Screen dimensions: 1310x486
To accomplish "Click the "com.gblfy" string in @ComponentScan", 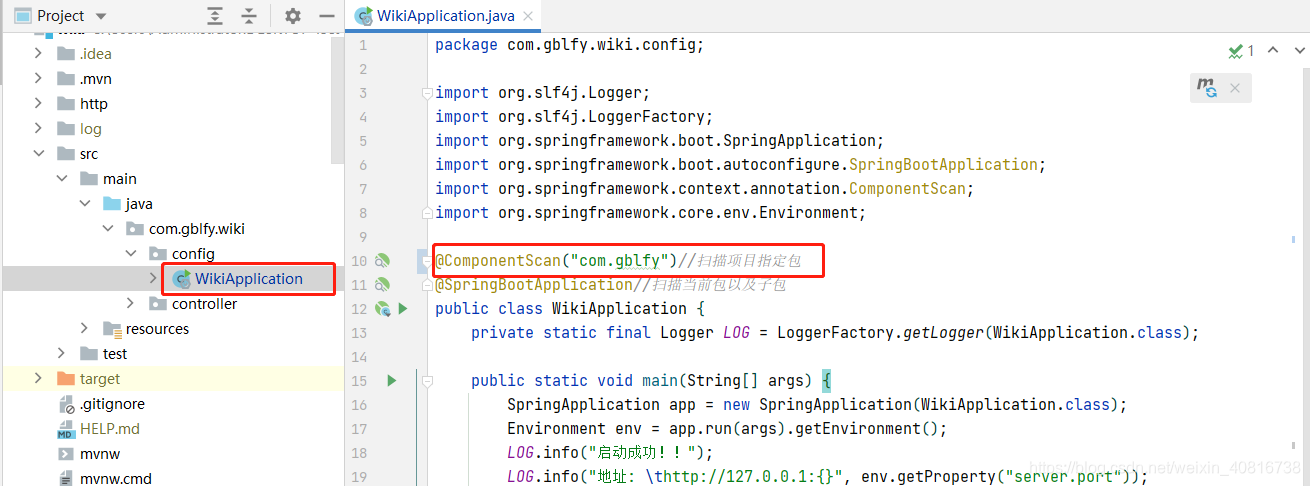I will (620, 261).
